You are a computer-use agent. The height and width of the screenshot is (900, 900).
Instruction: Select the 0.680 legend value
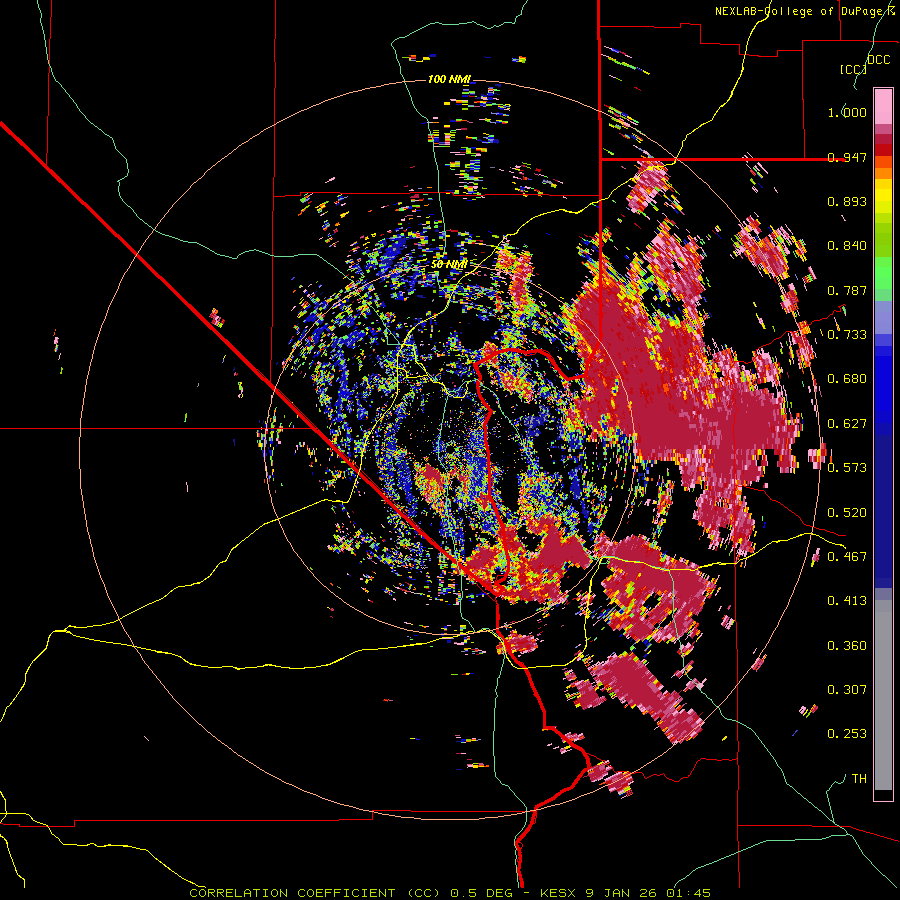coord(847,379)
